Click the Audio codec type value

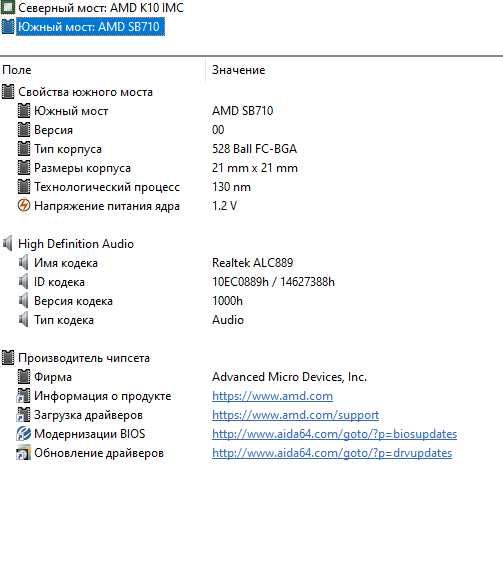click(x=228, y=320)
